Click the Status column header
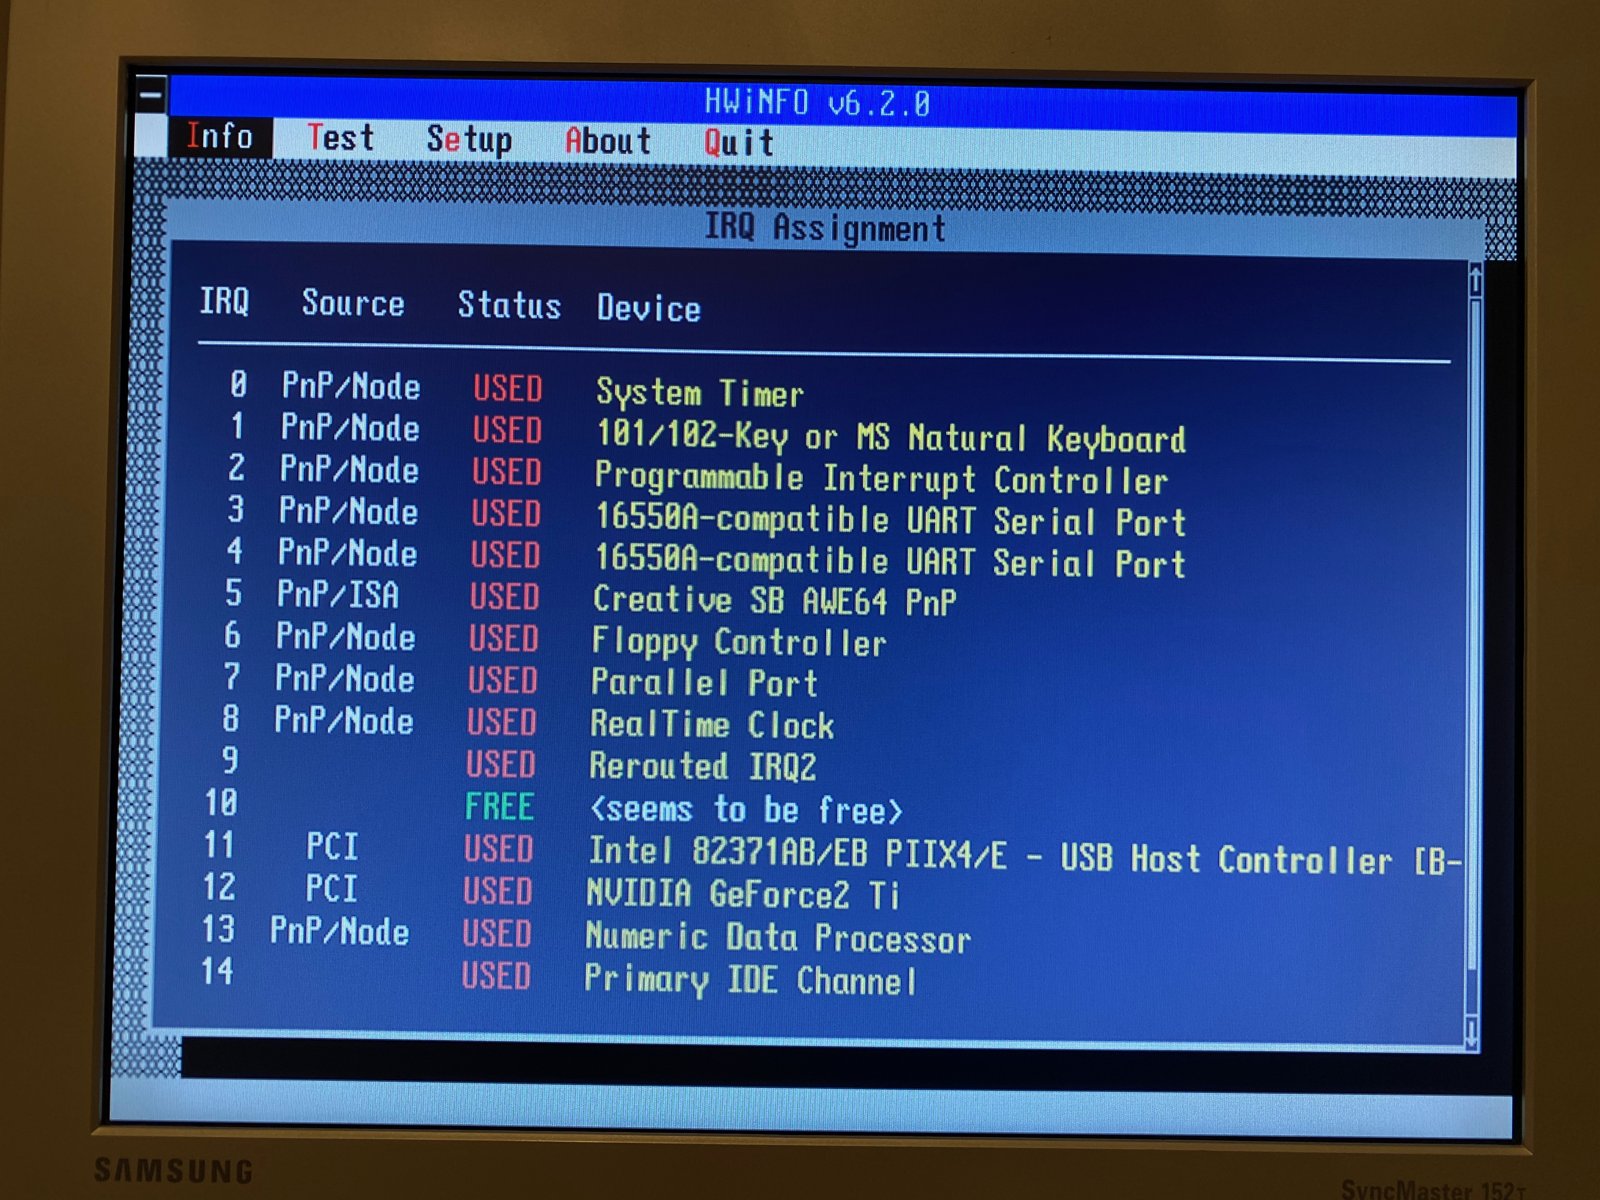Viewport: 1600px width, 1200px height. [509, 304]
